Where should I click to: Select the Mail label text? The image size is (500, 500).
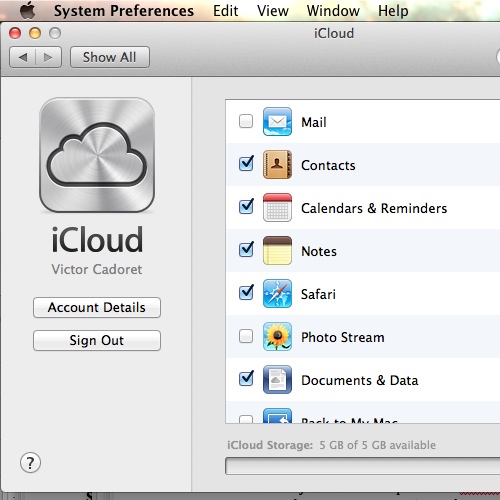[314, 122]
